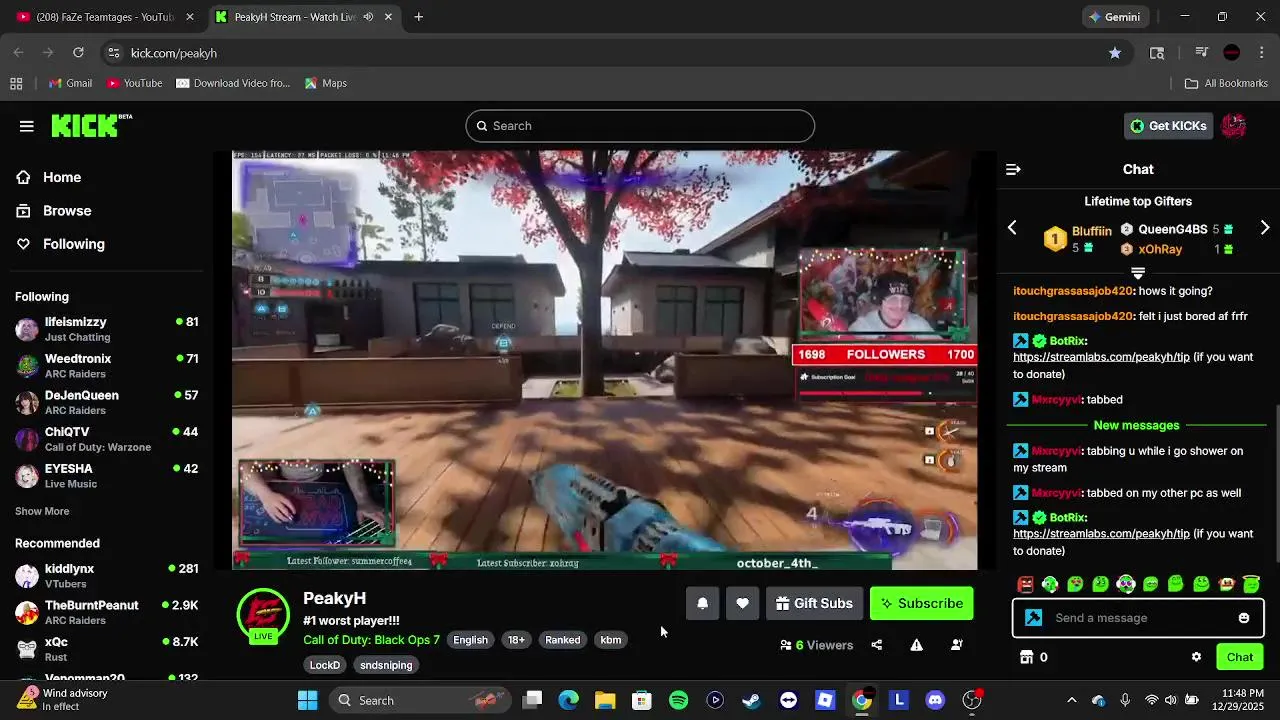Click the LockD tag
This screenshot has height=720, width=1280.
click(x=325, y=665)
